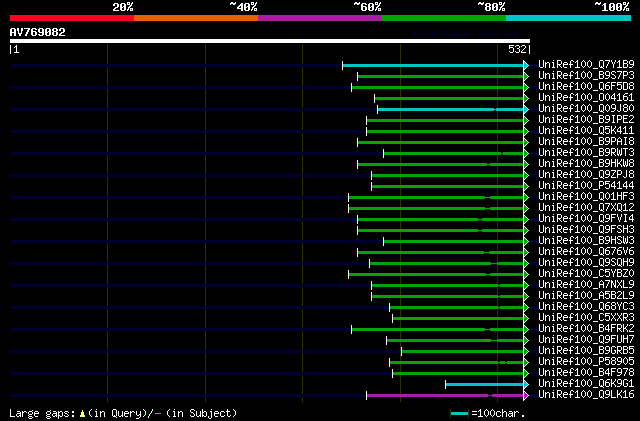Open hit UniRef100_Q7Y1B9

(x=586, y=64)
